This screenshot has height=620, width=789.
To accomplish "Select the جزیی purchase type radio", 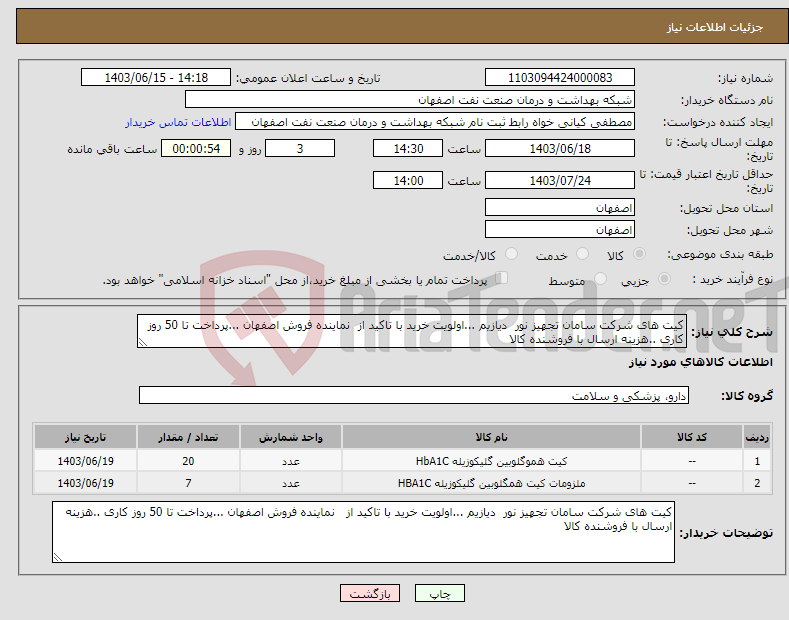I will click(x=664, y=279).
